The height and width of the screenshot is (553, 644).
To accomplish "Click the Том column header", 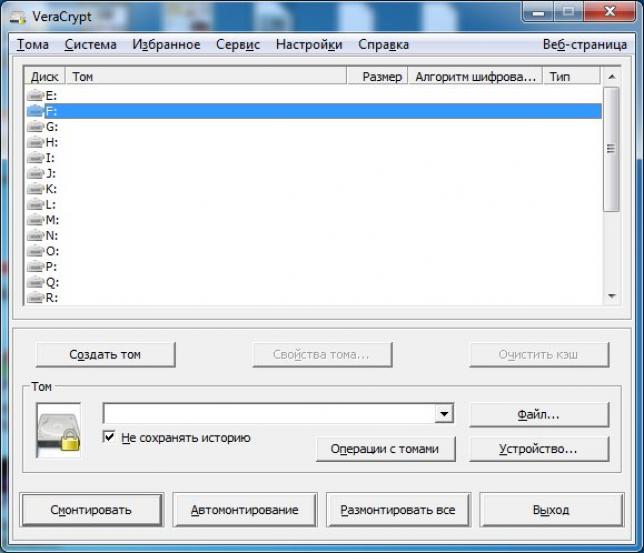I will click(x=206, y=77).
